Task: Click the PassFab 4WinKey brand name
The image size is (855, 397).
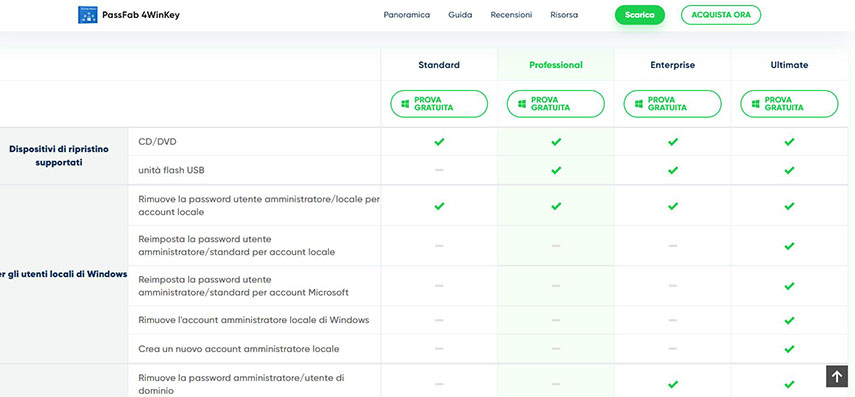Action: pos(141,15)
